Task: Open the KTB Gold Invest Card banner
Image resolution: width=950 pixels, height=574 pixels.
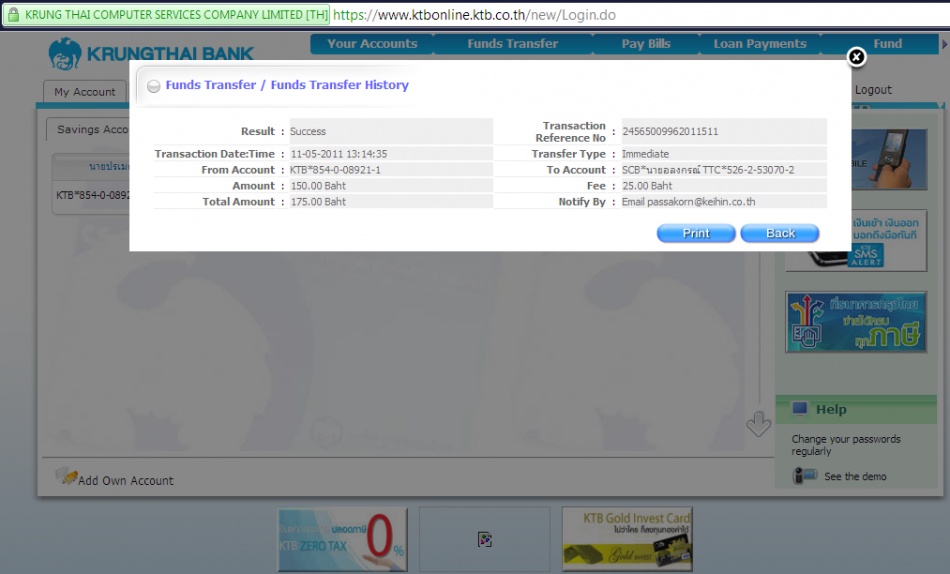Action: (627, 539)
